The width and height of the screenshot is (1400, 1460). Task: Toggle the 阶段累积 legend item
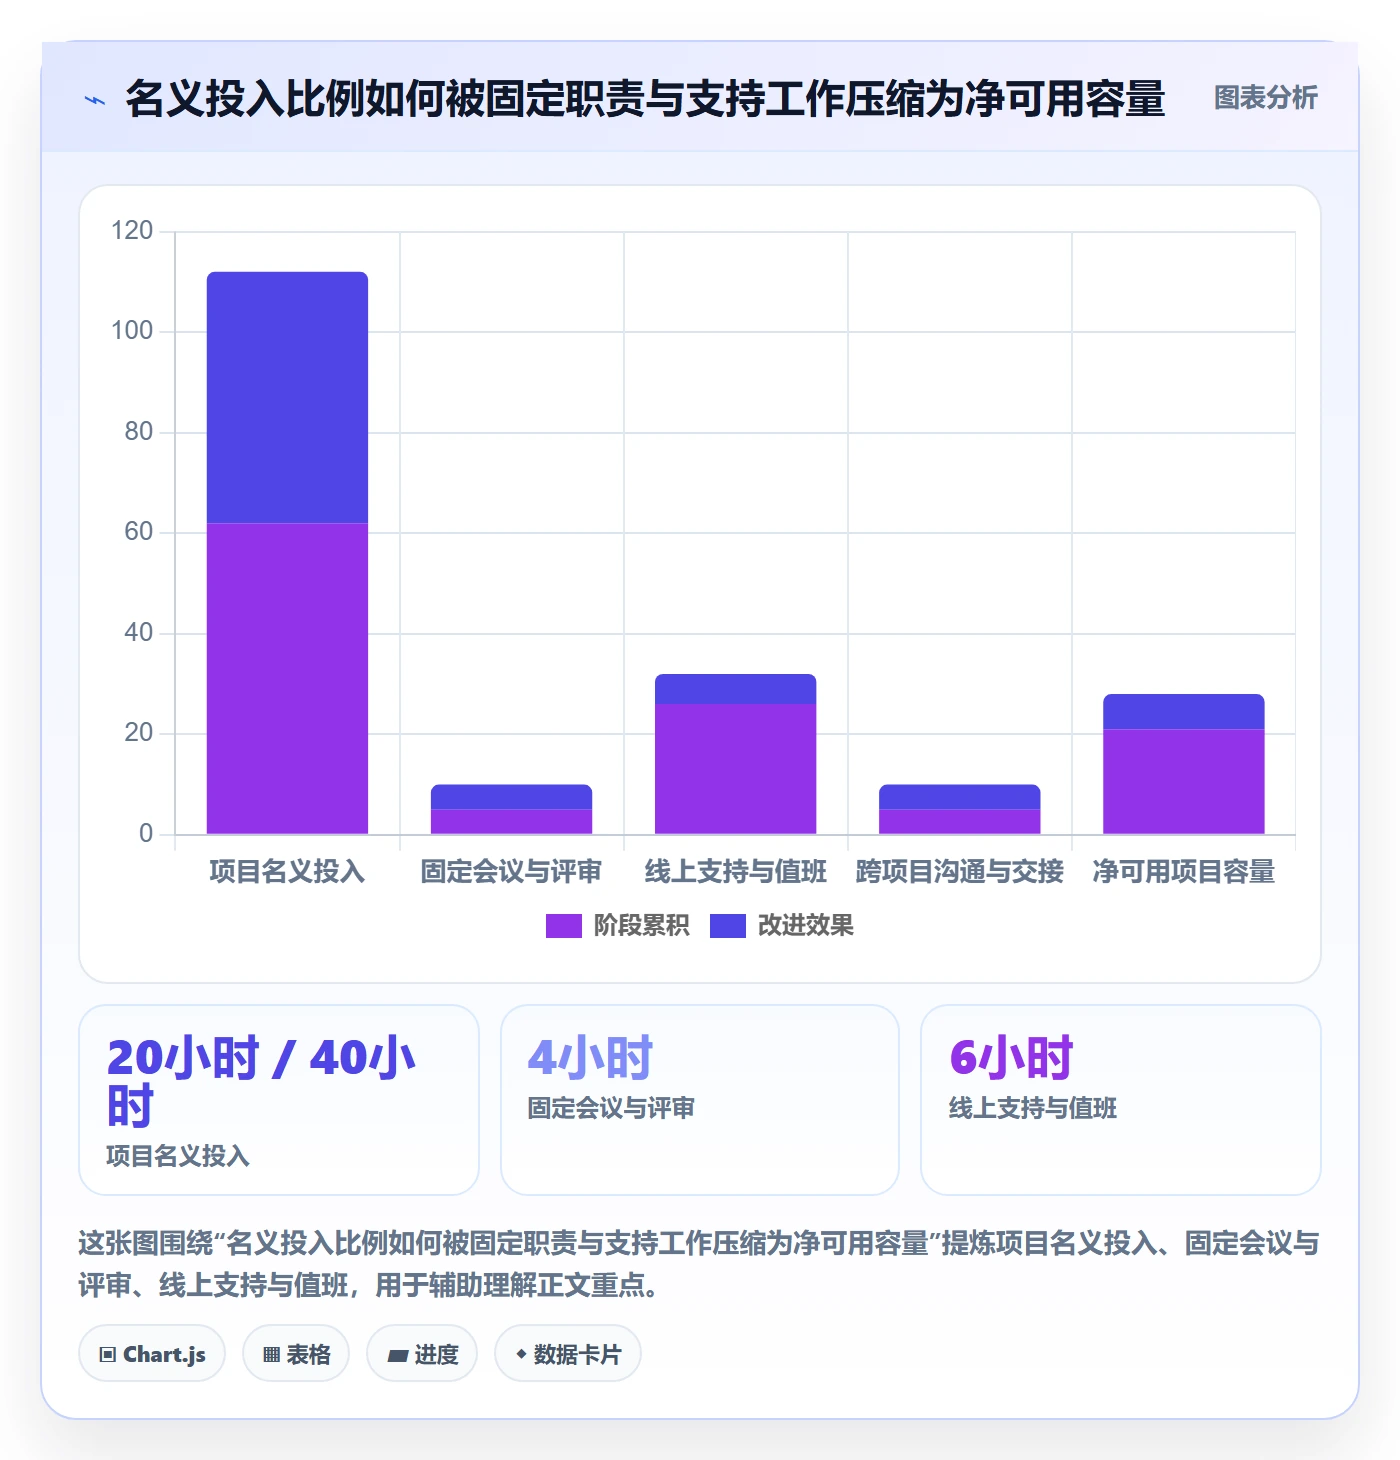617,926
